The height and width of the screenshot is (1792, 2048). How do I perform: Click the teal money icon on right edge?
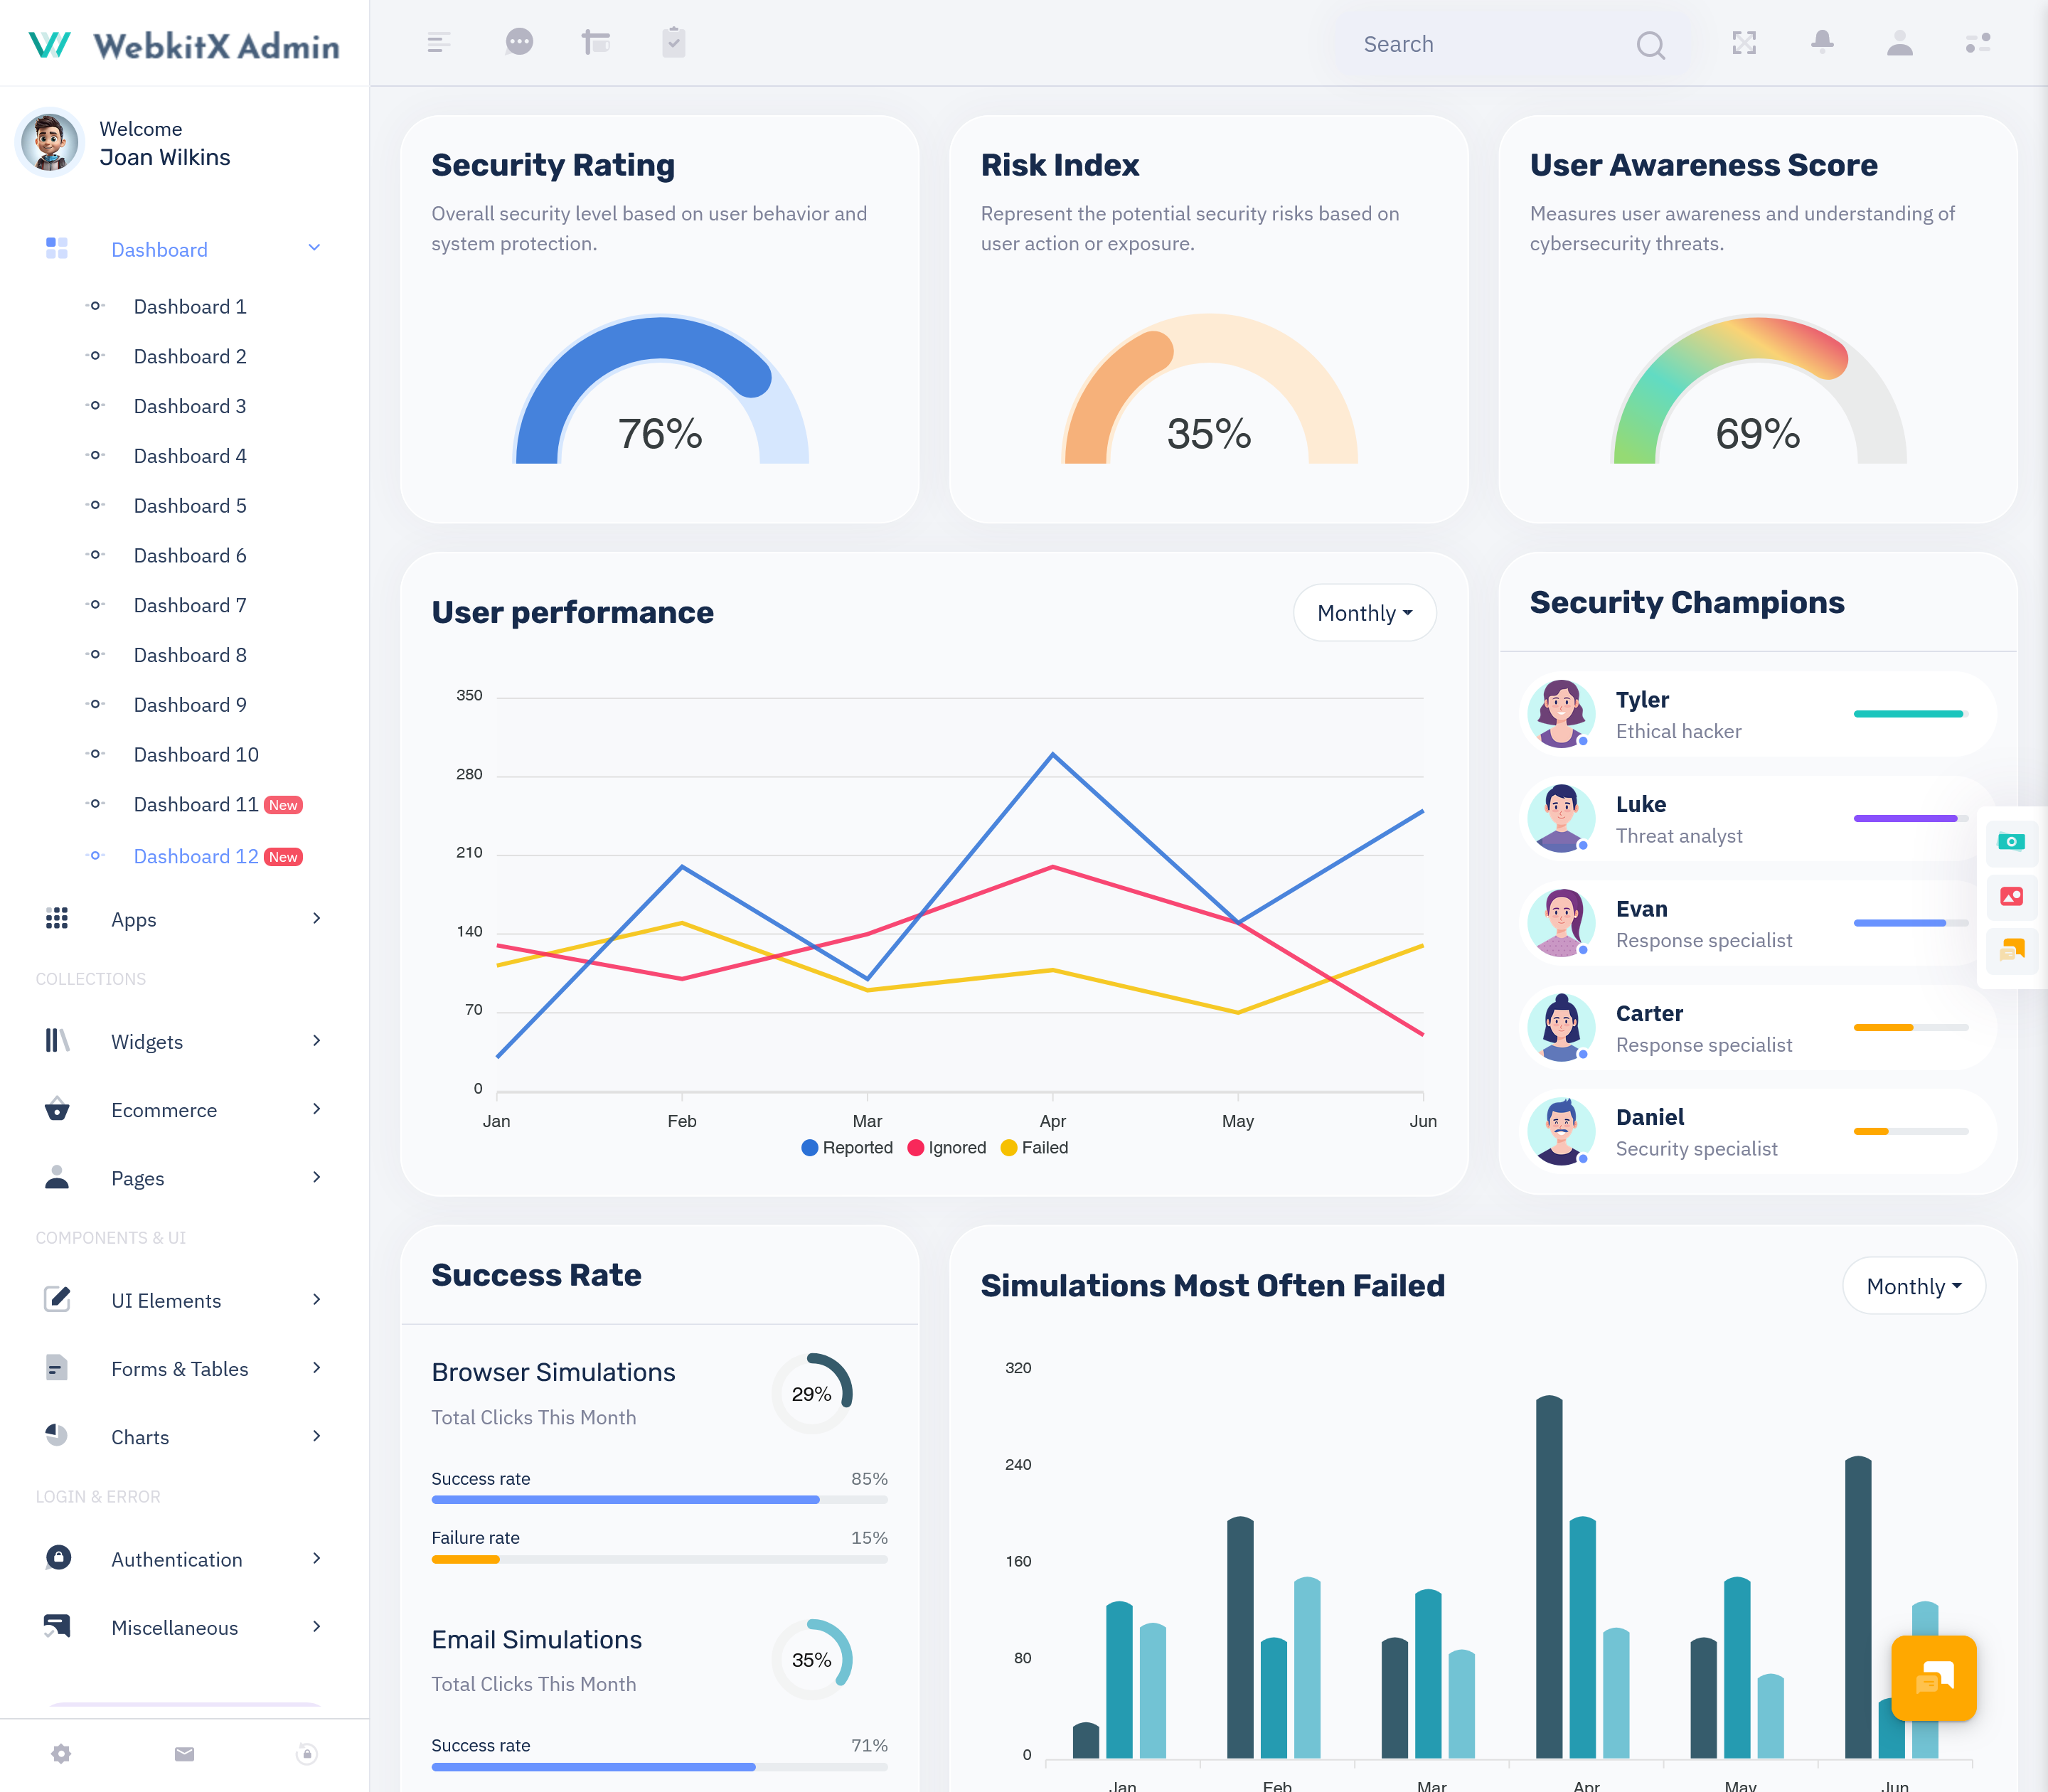[2011, 842]
